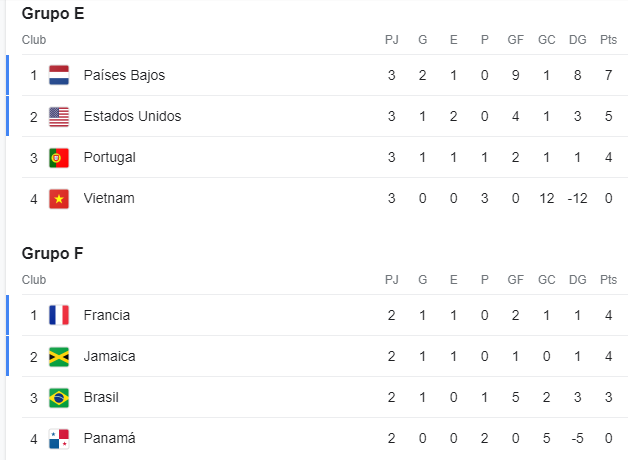Open the Países Bajos team link
The width and height of the screenshot is (628, 460).
tap(124, 75)
